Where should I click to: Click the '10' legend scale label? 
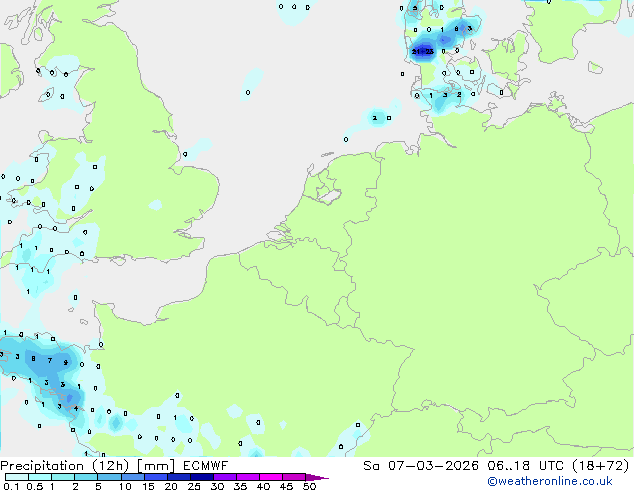point(125,486)
